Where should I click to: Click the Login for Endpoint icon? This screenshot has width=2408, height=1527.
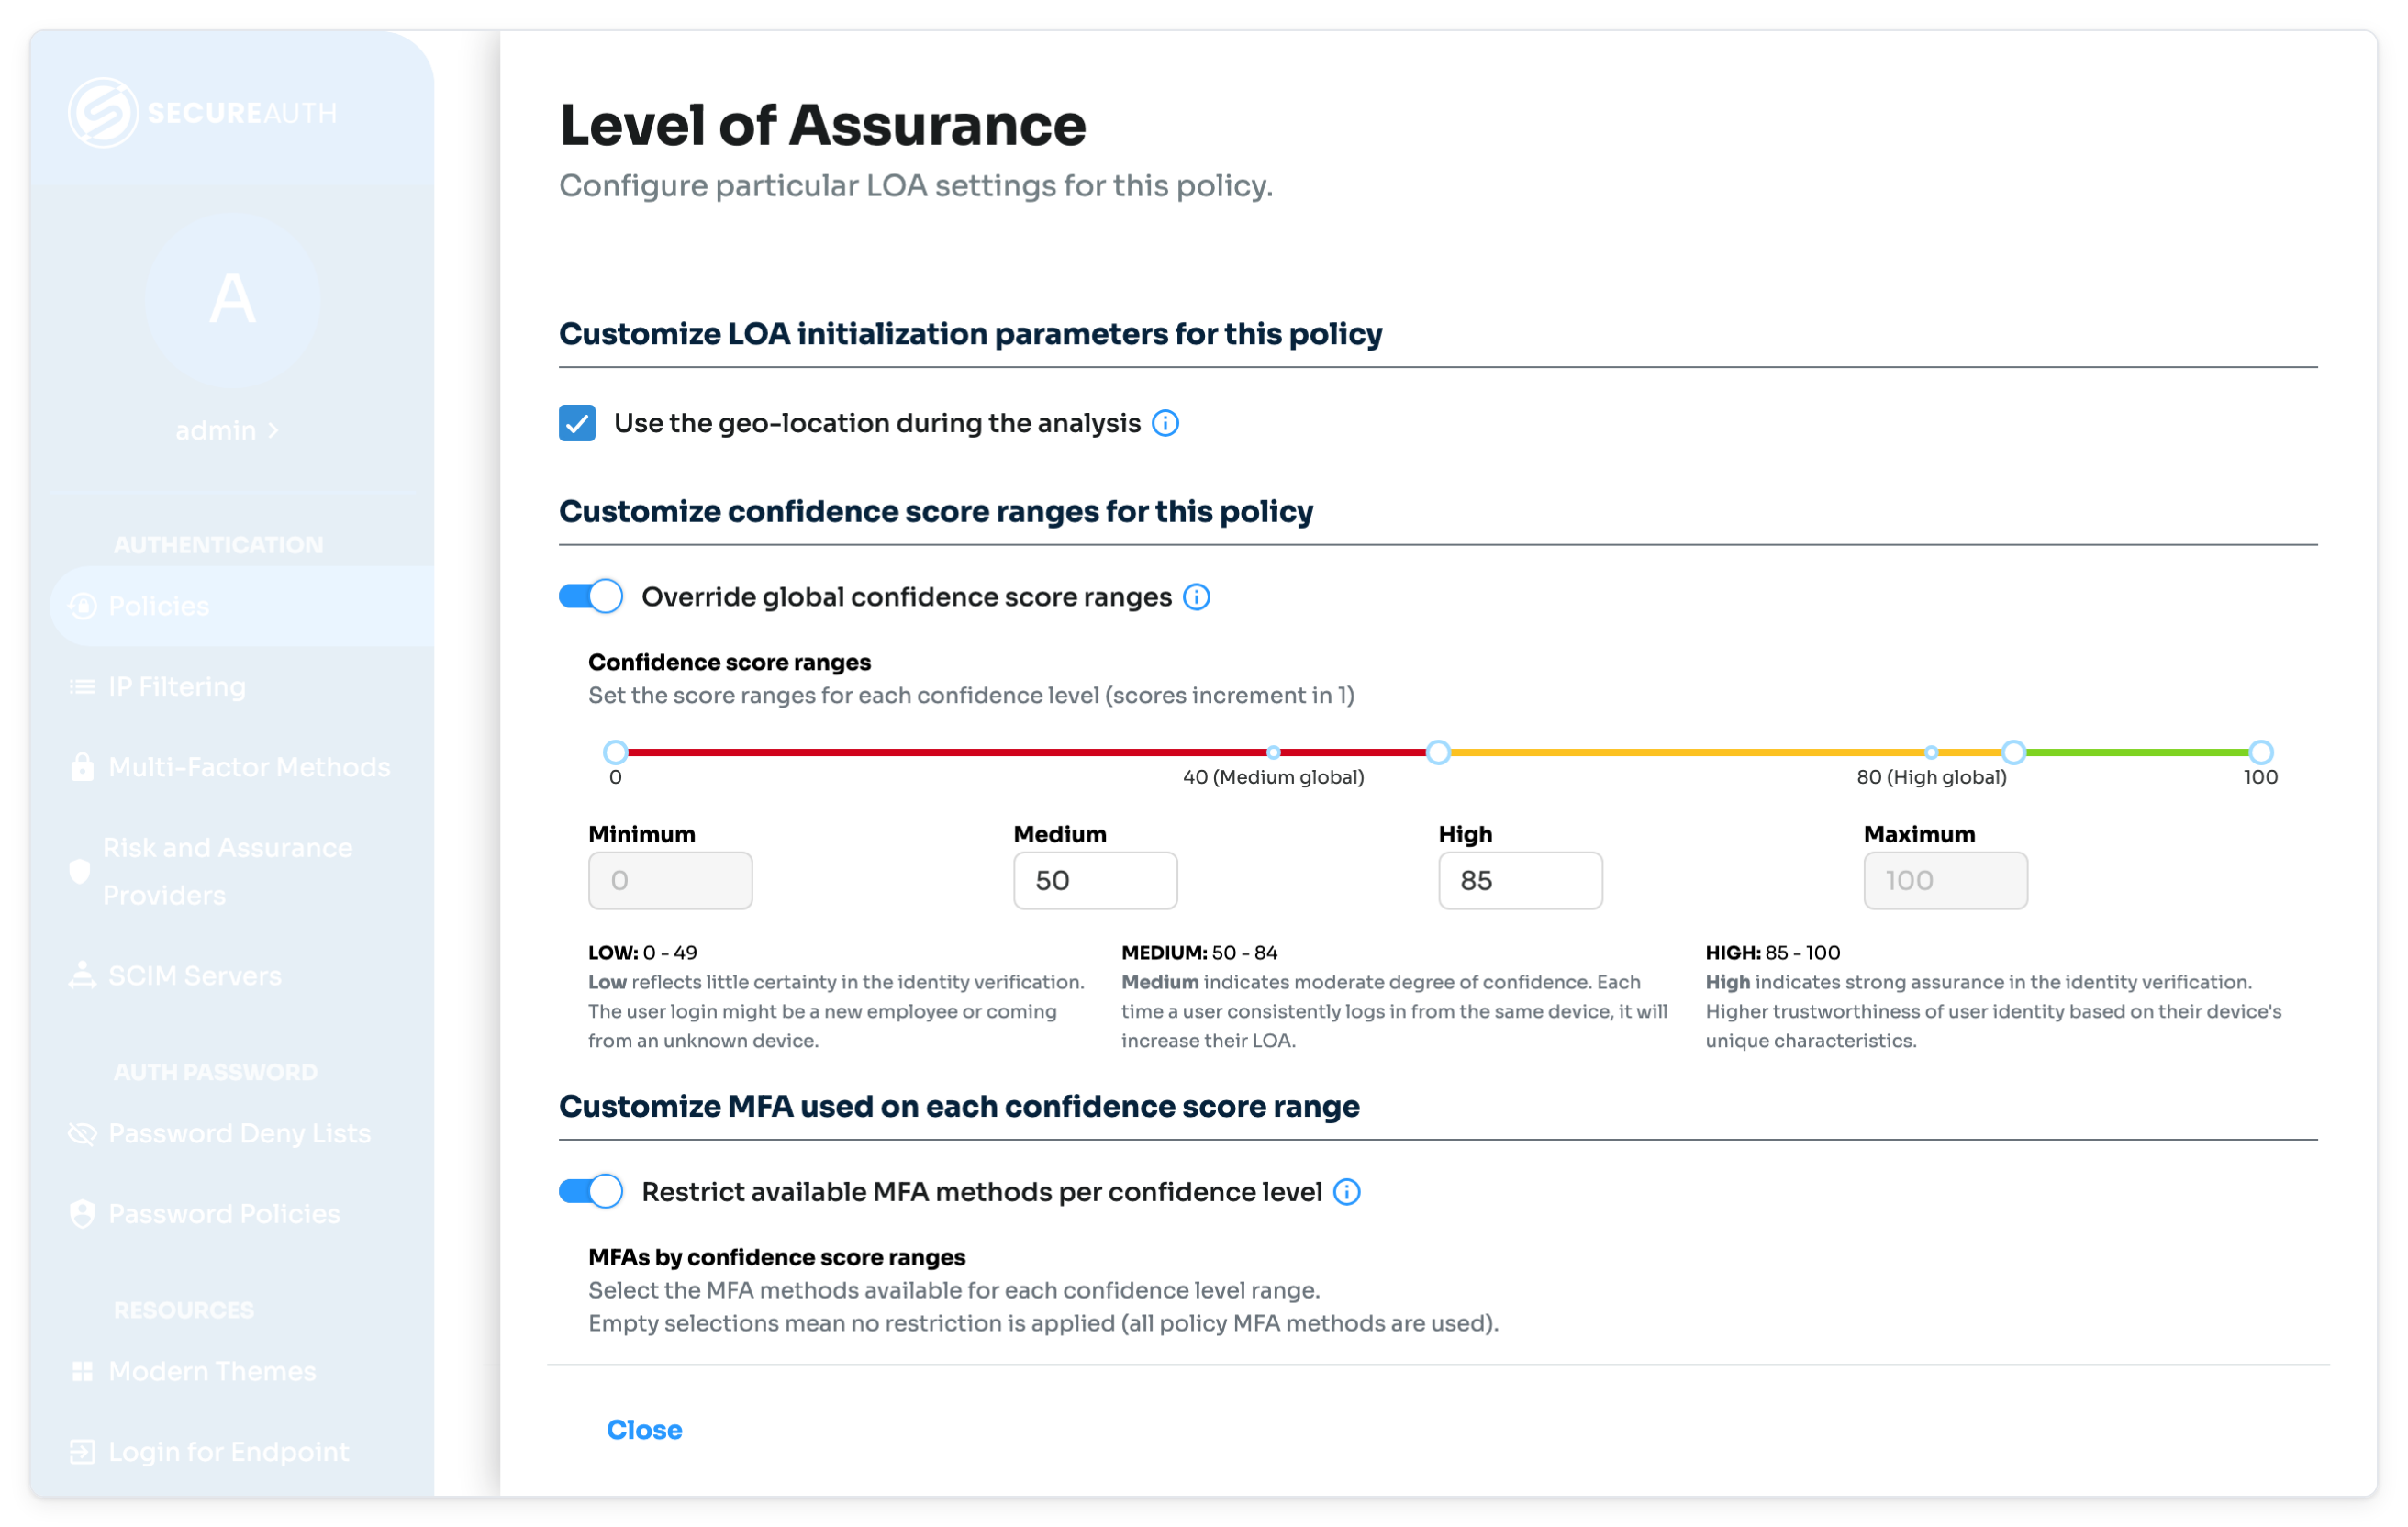(x=82, y=1452)
